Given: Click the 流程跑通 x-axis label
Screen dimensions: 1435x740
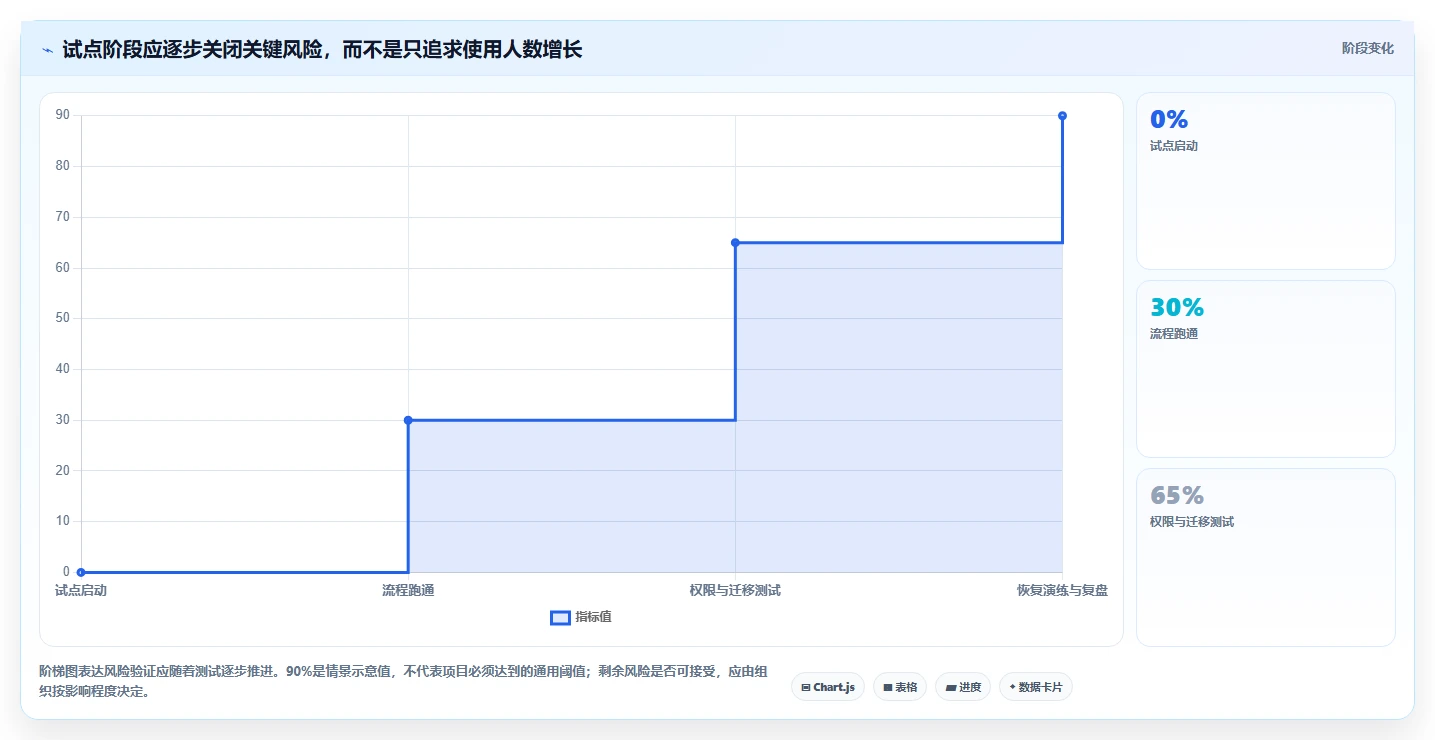Looking at the screenshot, I should pyautogui.click(x=408, y=591).
